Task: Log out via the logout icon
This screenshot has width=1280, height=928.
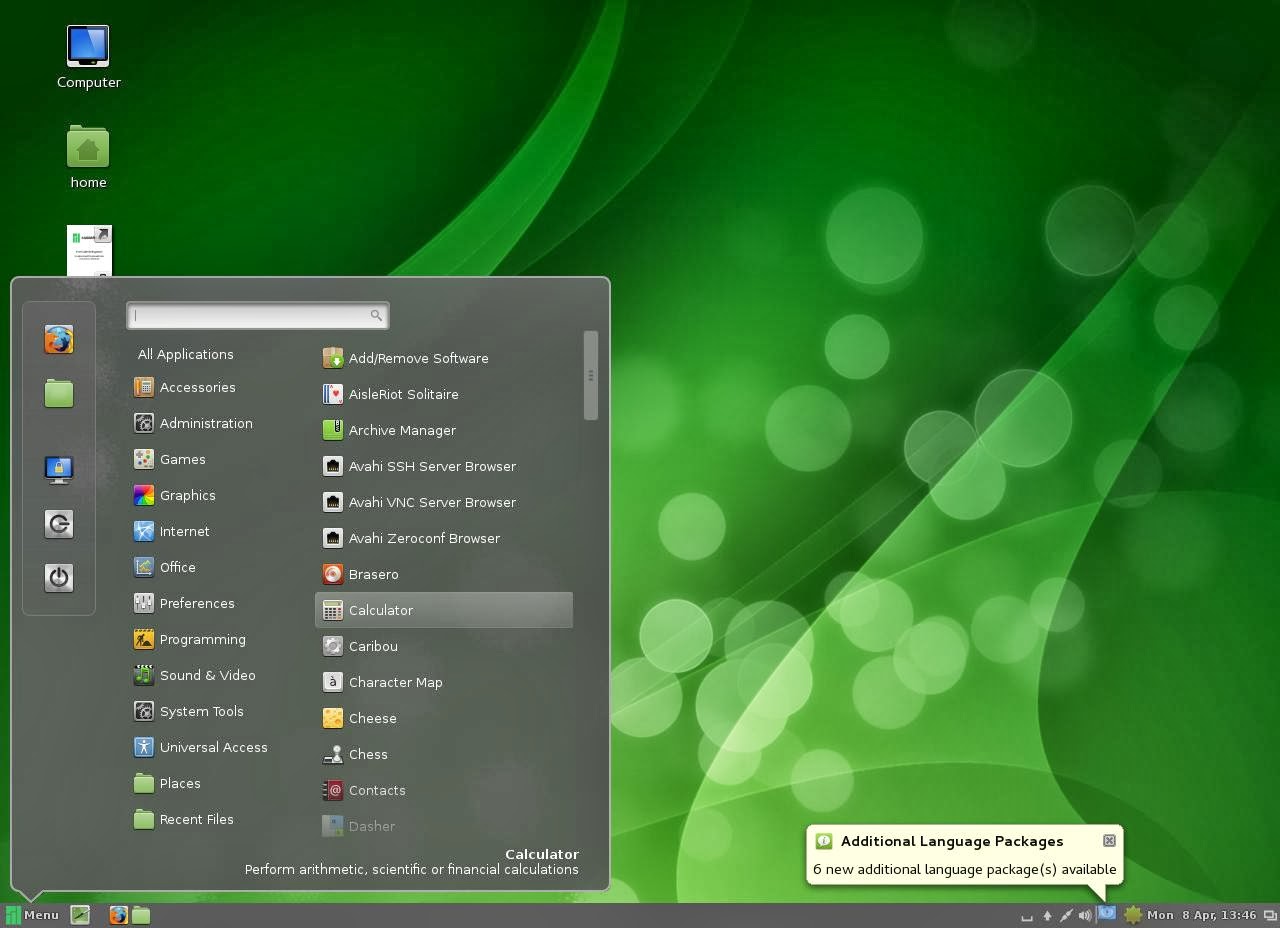Action: 59,523
